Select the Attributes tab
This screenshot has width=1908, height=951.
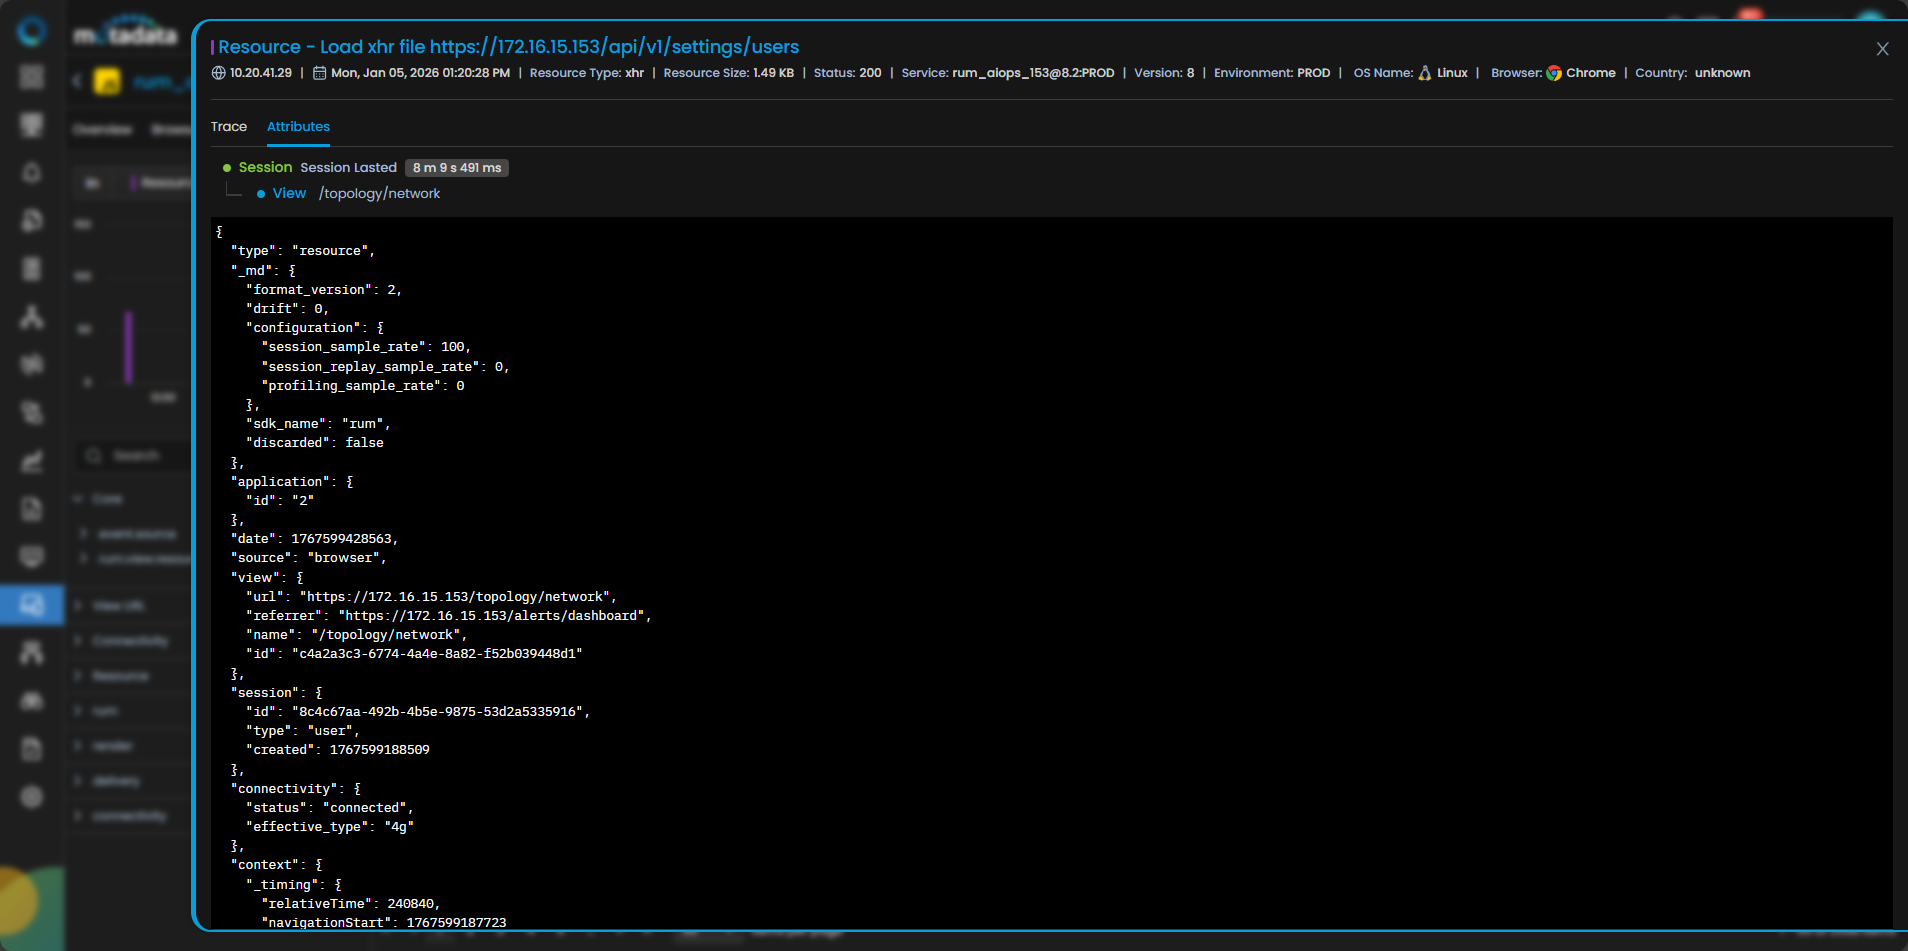click(298, 127)
